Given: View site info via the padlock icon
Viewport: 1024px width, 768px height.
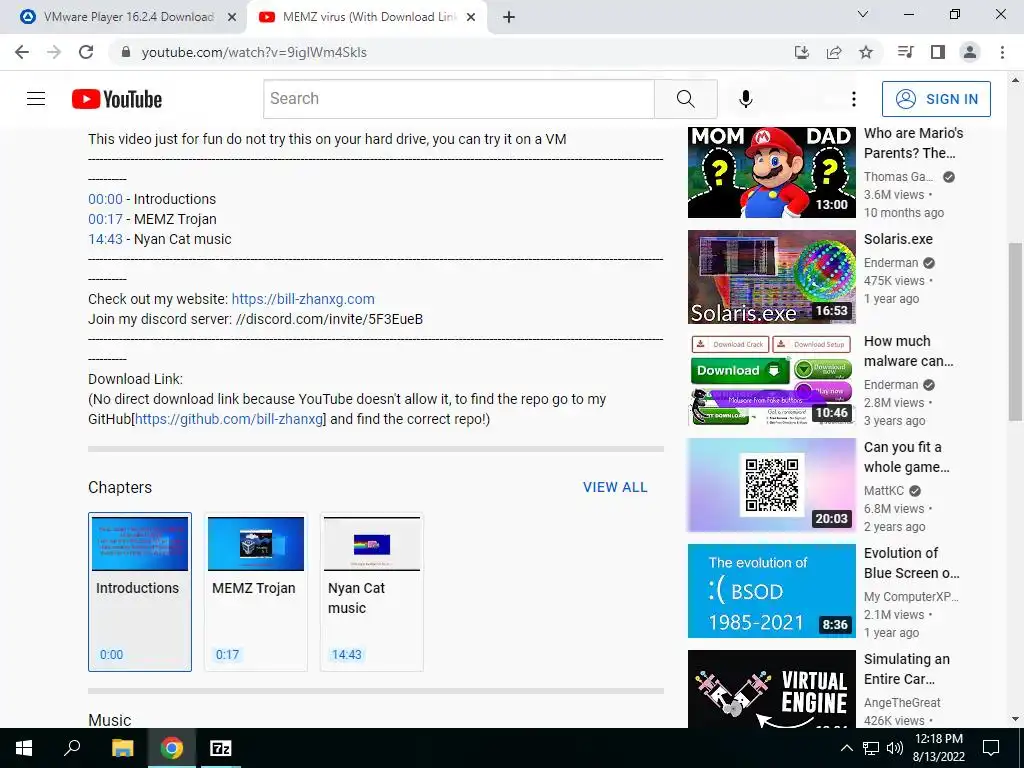Looking at the screenshot, I should coord(126,52).
